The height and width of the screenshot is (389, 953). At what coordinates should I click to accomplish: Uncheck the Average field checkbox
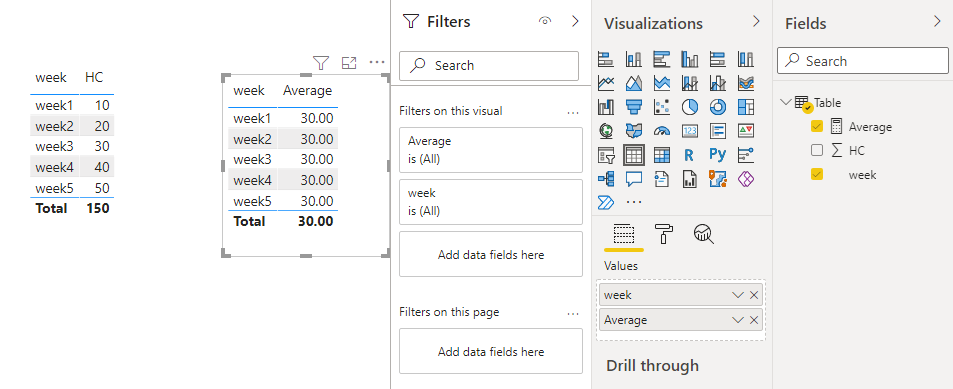tap(817, 126)
